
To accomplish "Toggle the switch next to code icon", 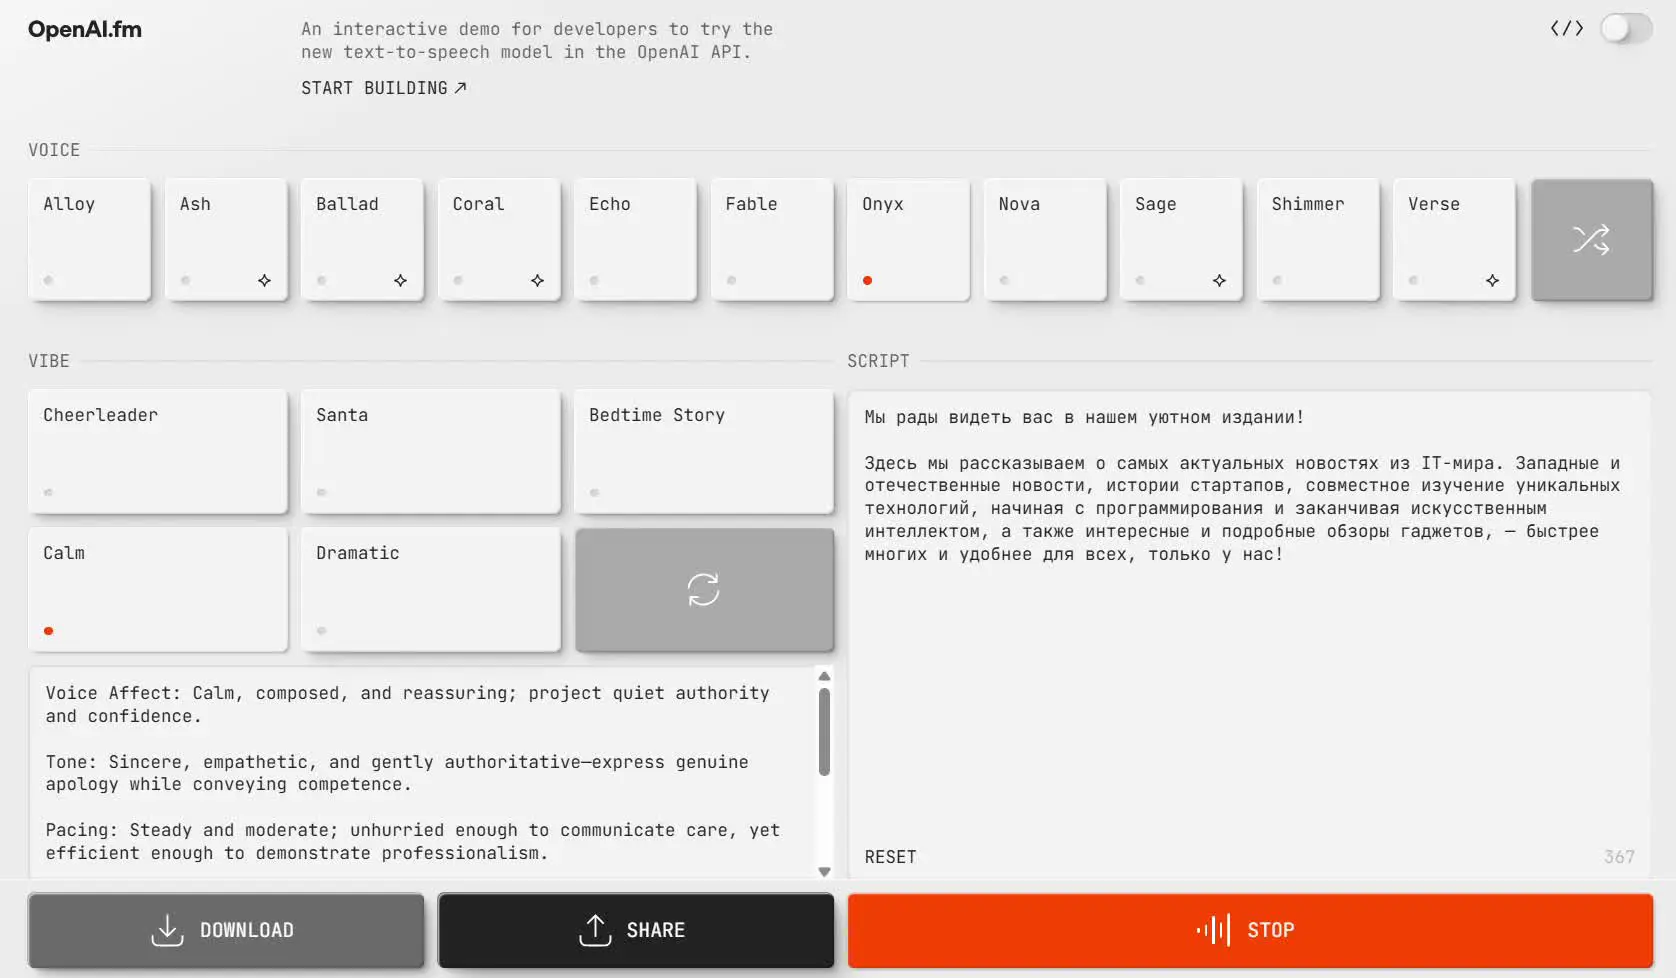I will [x=1626, y=29].
